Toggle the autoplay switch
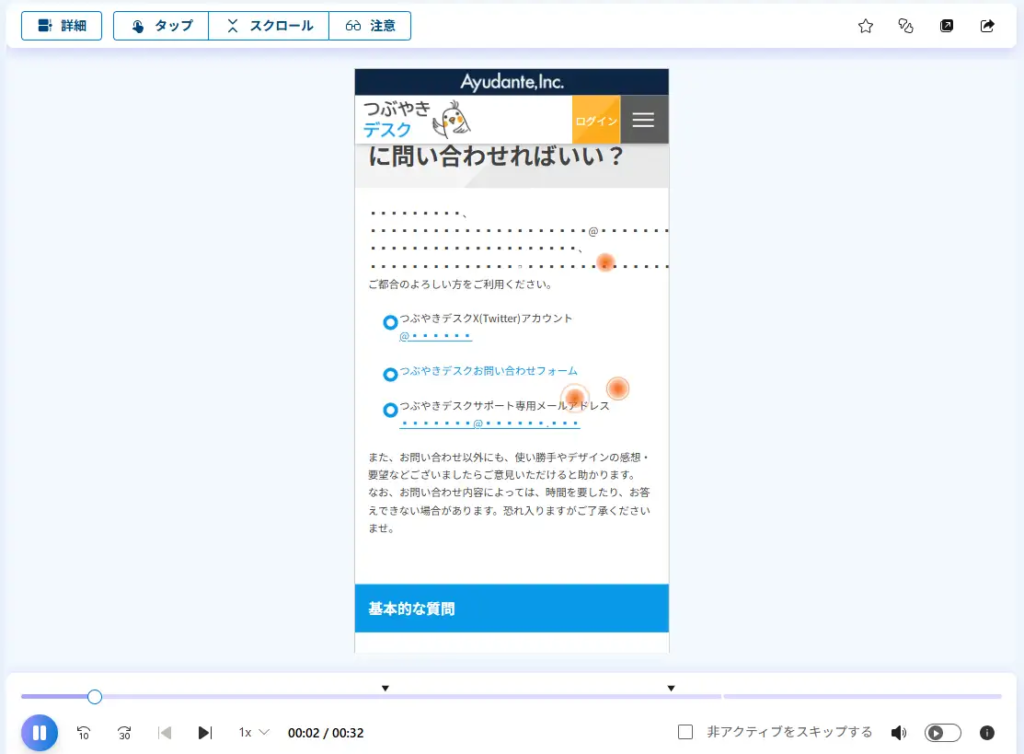This screenshot has width=1024, height=754. click(x=942, y=733)
